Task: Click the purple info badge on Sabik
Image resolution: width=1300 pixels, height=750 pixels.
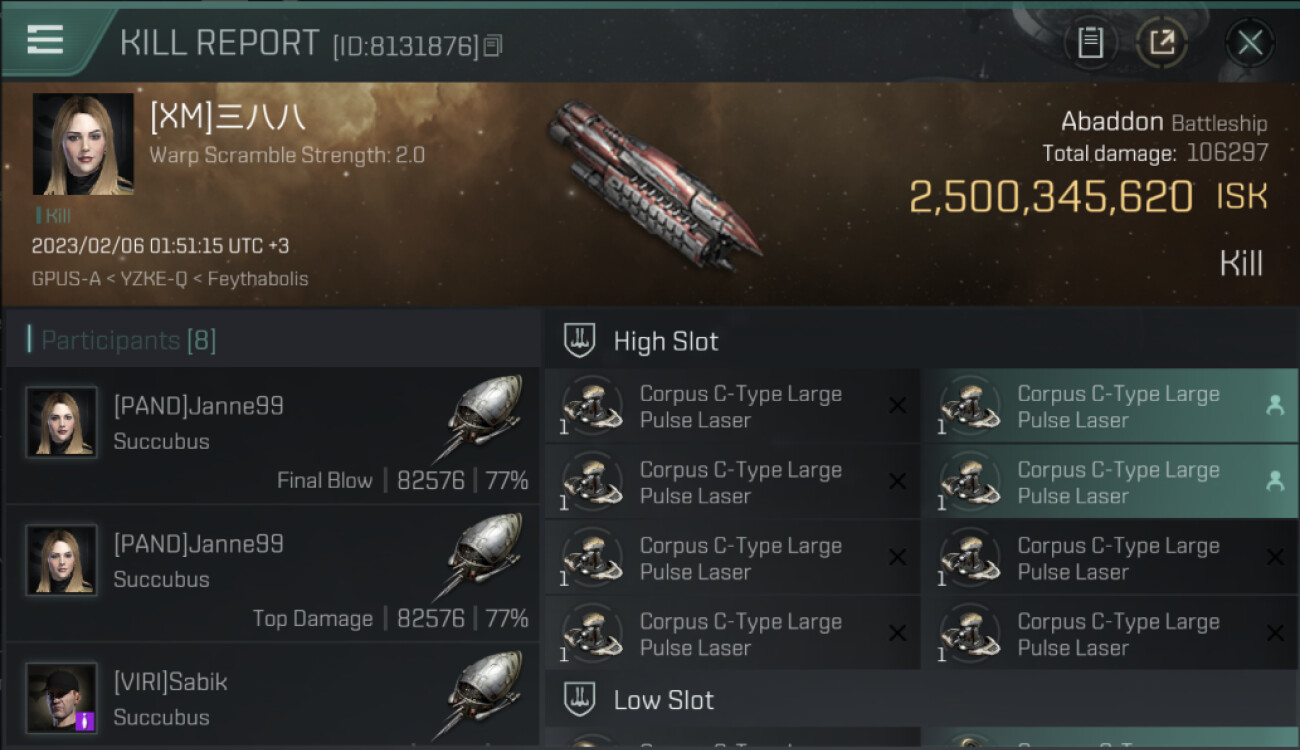Action: [x=85, y=720]
